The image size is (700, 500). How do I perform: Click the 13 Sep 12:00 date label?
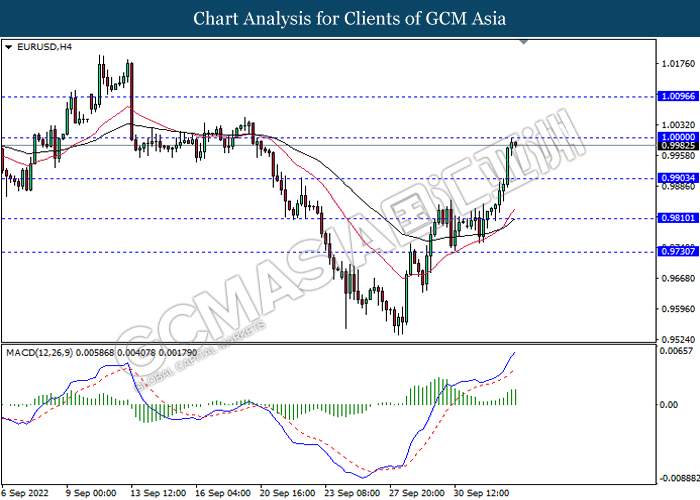158,493
